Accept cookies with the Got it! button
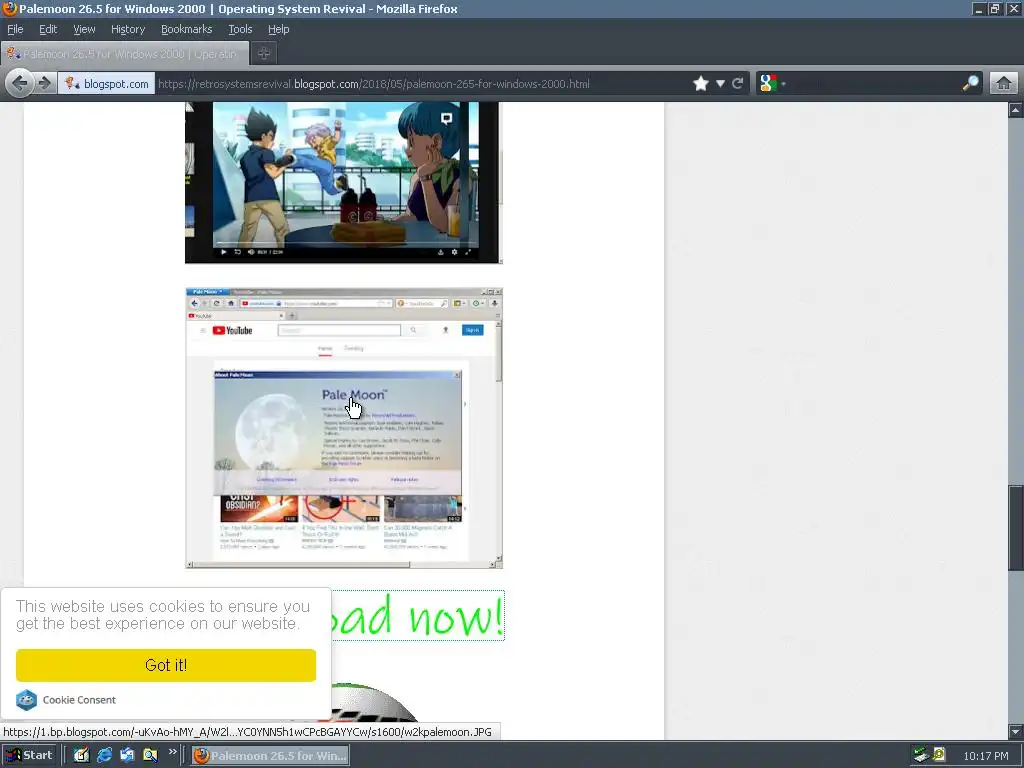 click(166, 665)
